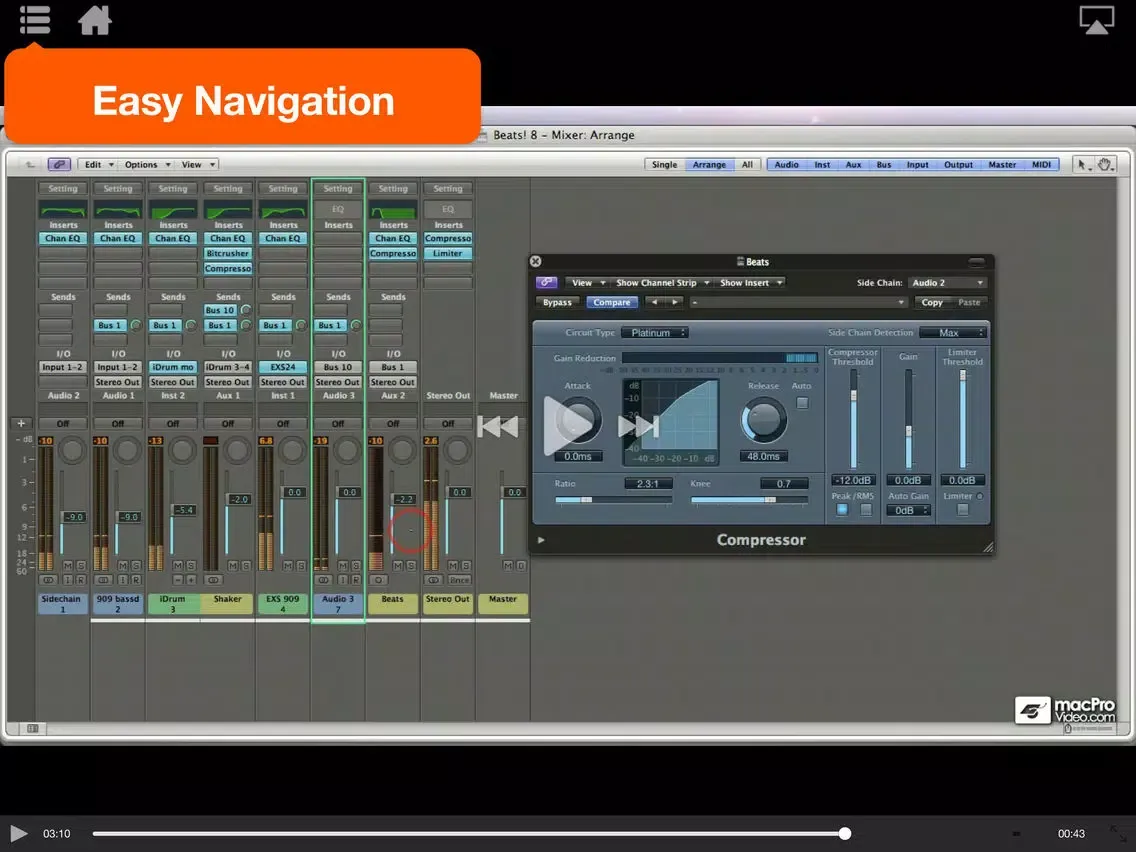Tap the skip-forward overlay icon
The width and height of the screenshot is (1136, 852).
click(638, 427)
